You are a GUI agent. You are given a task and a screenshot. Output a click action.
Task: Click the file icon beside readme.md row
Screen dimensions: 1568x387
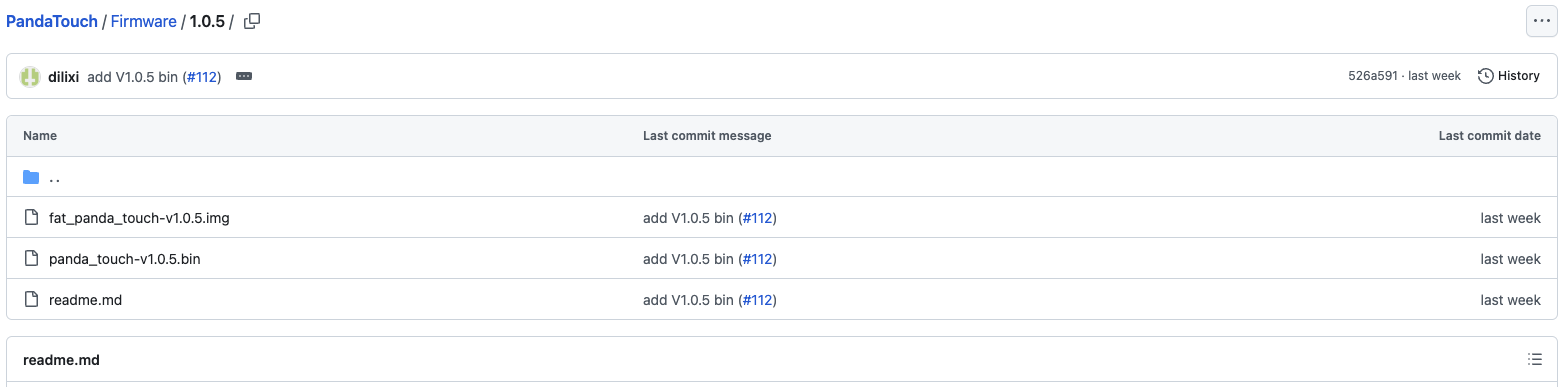coord(31,299)
